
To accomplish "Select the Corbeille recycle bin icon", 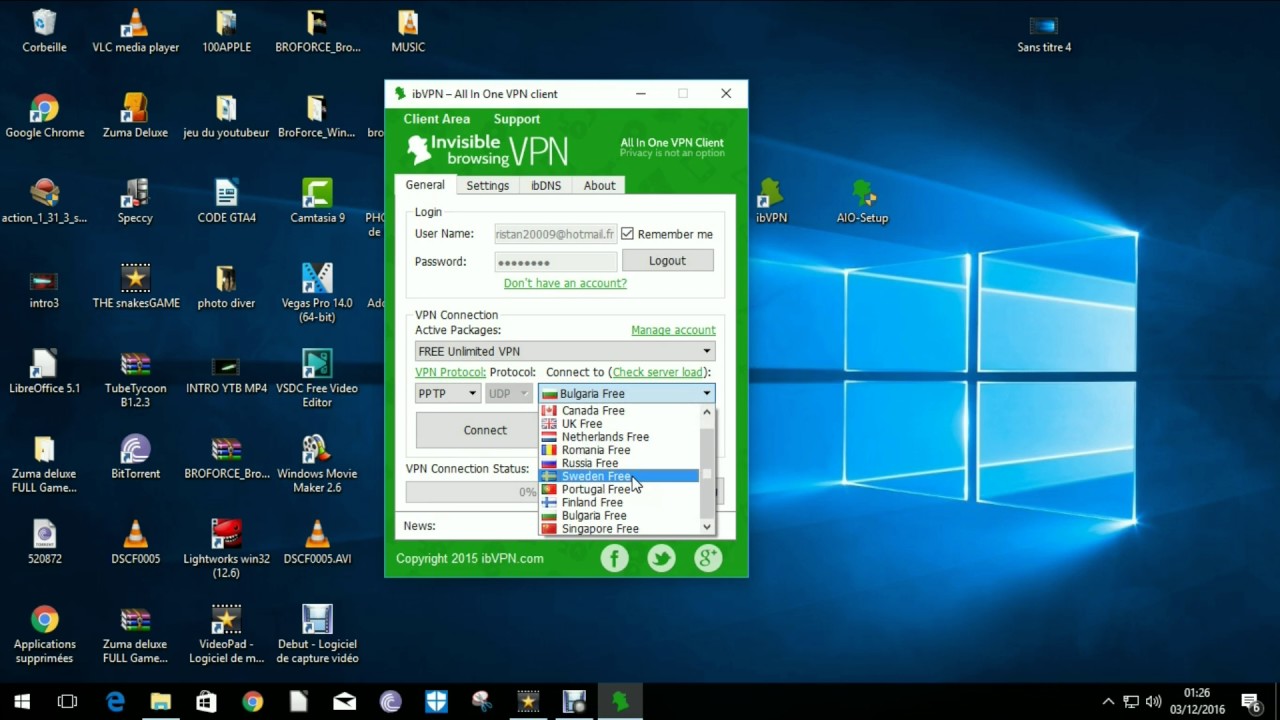I will (x=44, y=31).
